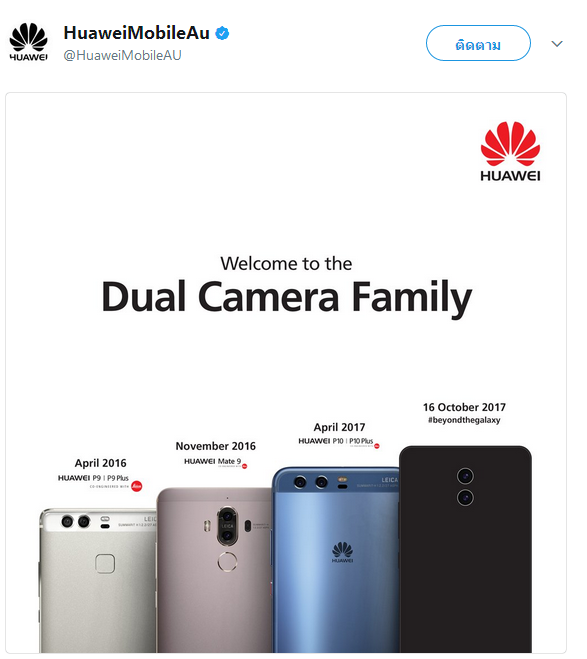Expand the tweet options chevron
This screenshot has width=587, height=659.
pyautogui.click(x=557, y=44)
